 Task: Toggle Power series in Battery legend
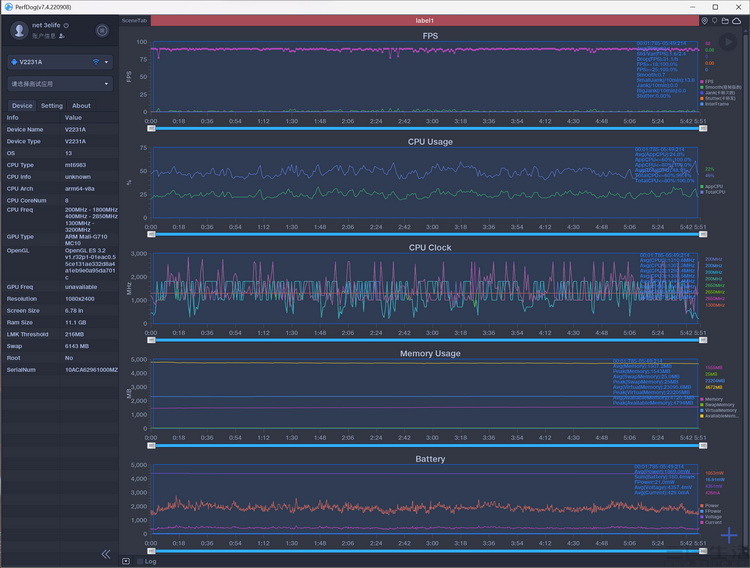pyautogui.click(x=710, y=505)
